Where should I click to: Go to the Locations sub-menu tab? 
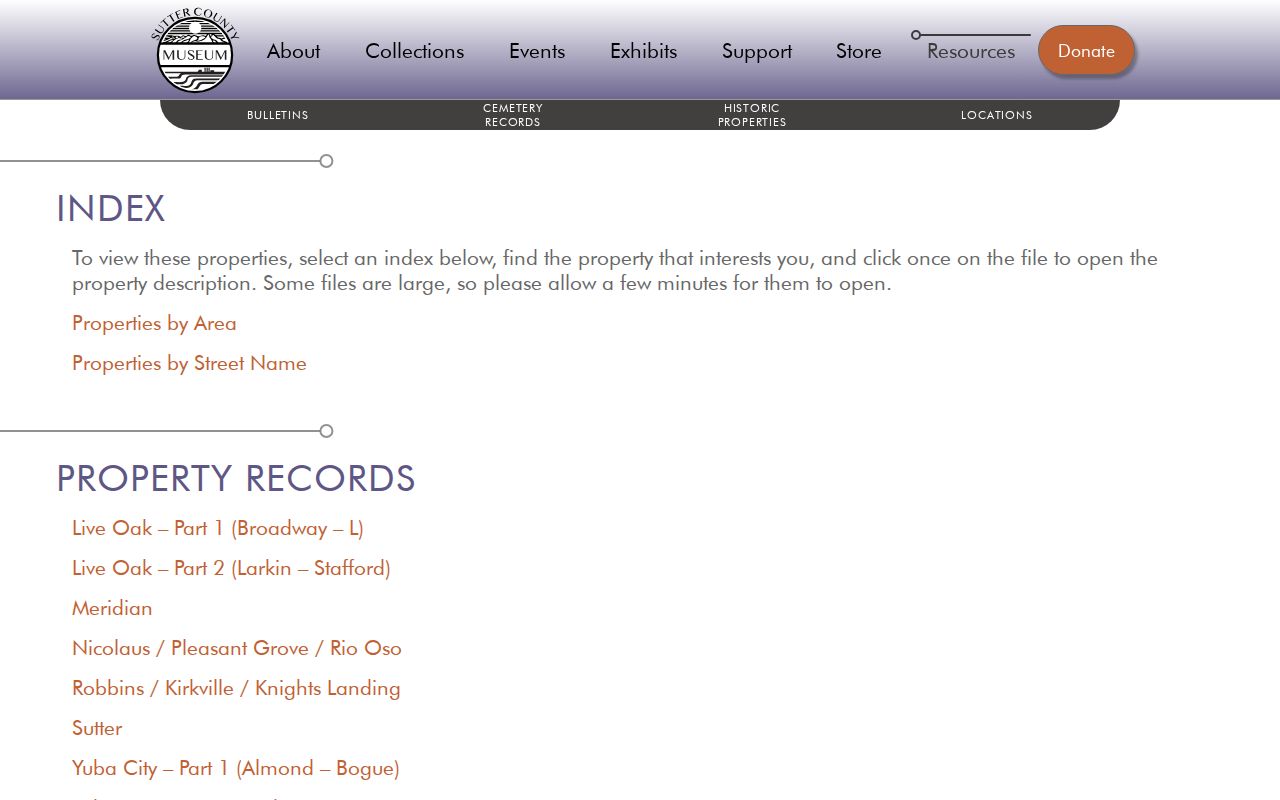(x=997, y=115)
